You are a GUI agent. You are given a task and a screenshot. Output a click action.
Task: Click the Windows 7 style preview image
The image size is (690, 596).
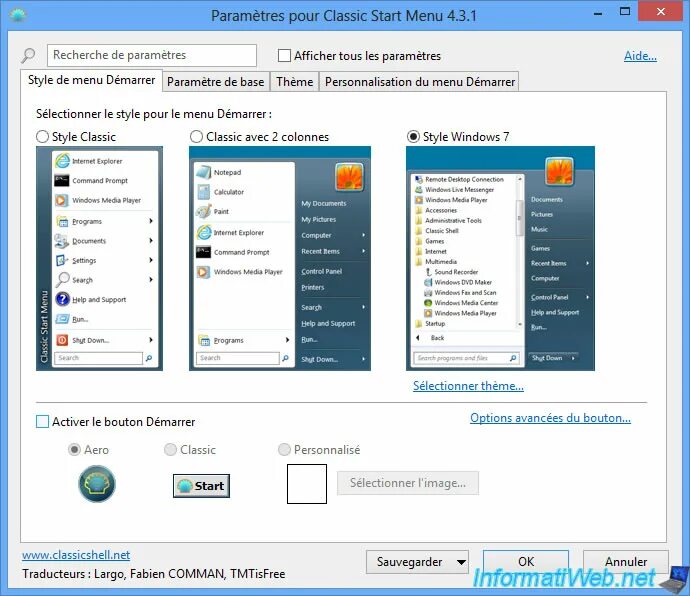pos(500,258)
